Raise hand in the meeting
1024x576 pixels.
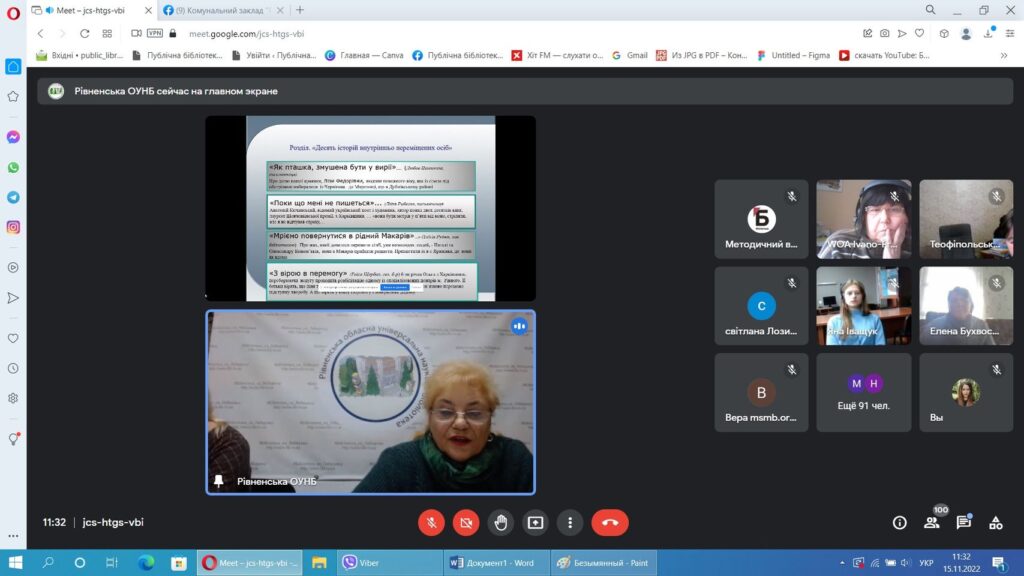[500, 522]
